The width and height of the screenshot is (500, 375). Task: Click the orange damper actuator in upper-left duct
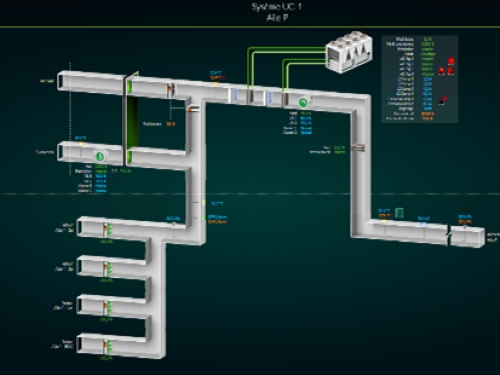click(x=170, y=90)
